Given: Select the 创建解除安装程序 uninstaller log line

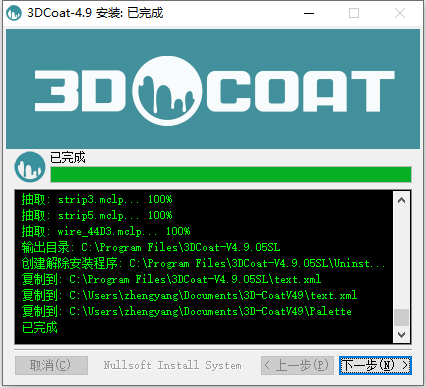Looking at the screenshot, I should [203, 263].
